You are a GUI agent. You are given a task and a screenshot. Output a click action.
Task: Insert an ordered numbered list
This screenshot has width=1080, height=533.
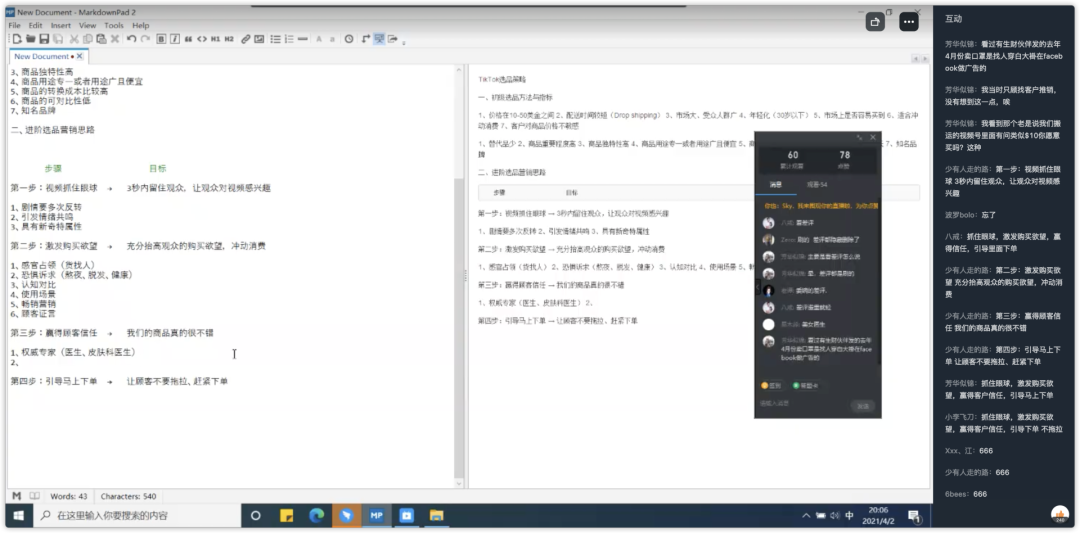click(x=289, y=39)
